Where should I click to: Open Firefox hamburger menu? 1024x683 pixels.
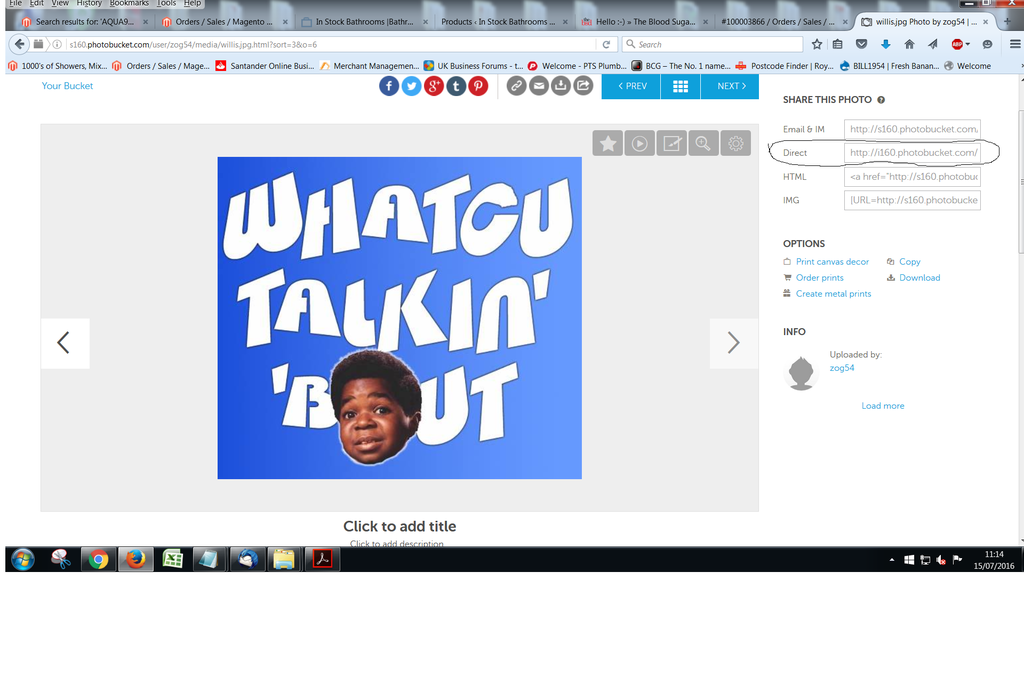(x=1015, y=44)
